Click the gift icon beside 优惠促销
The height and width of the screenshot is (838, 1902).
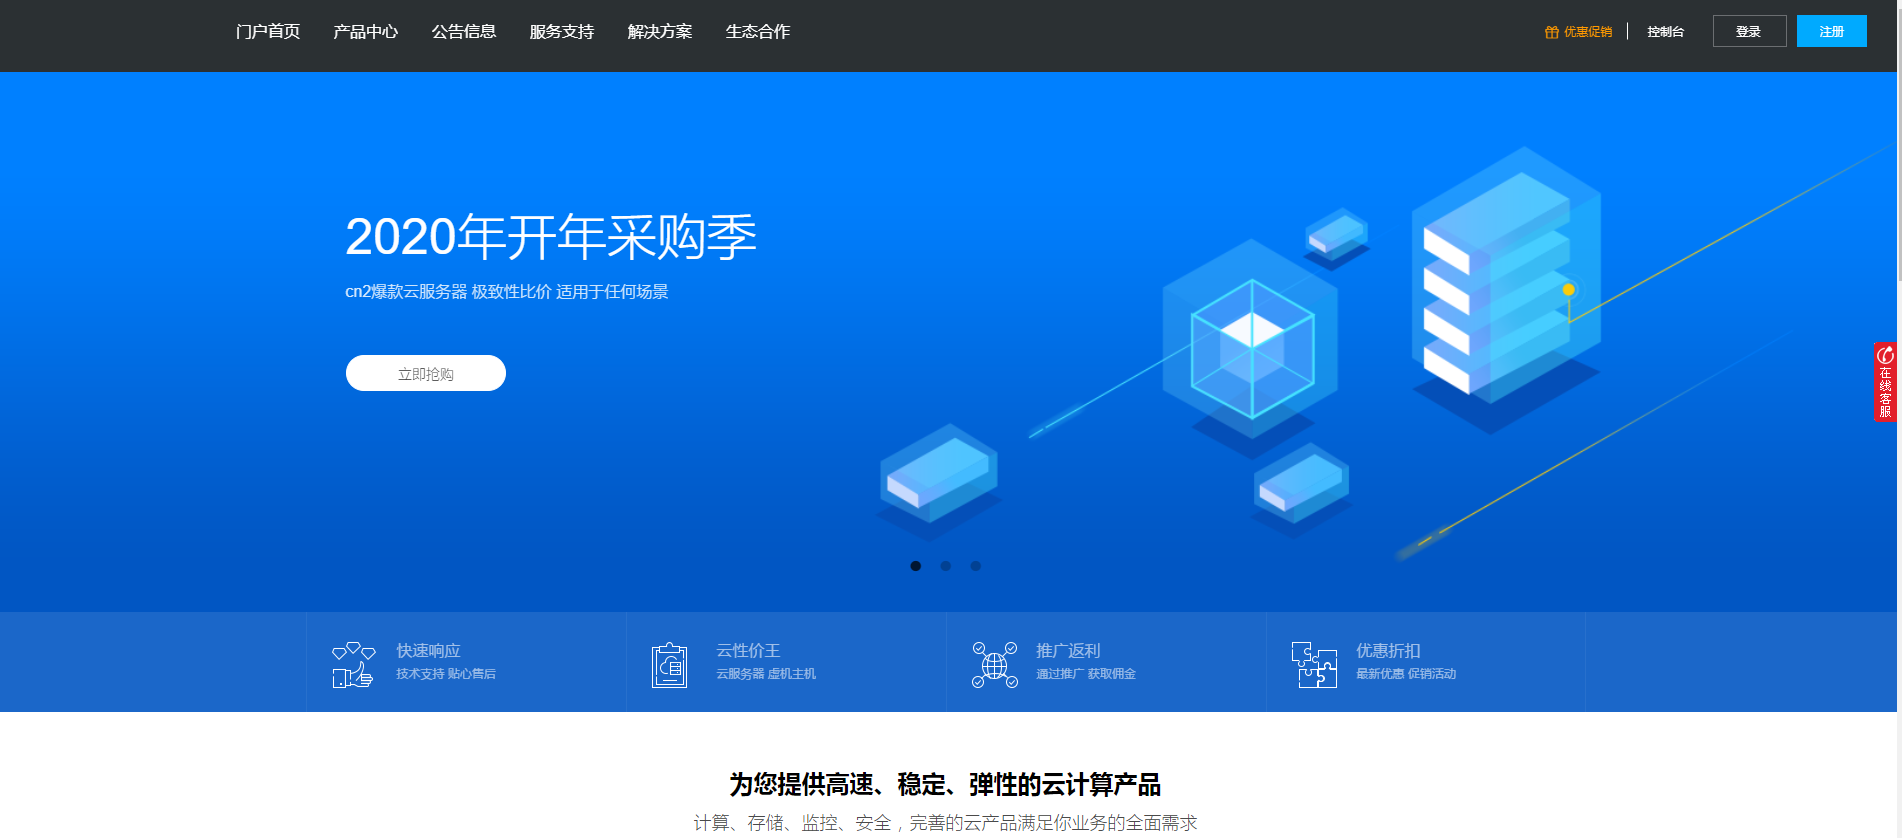[1551, 32]
